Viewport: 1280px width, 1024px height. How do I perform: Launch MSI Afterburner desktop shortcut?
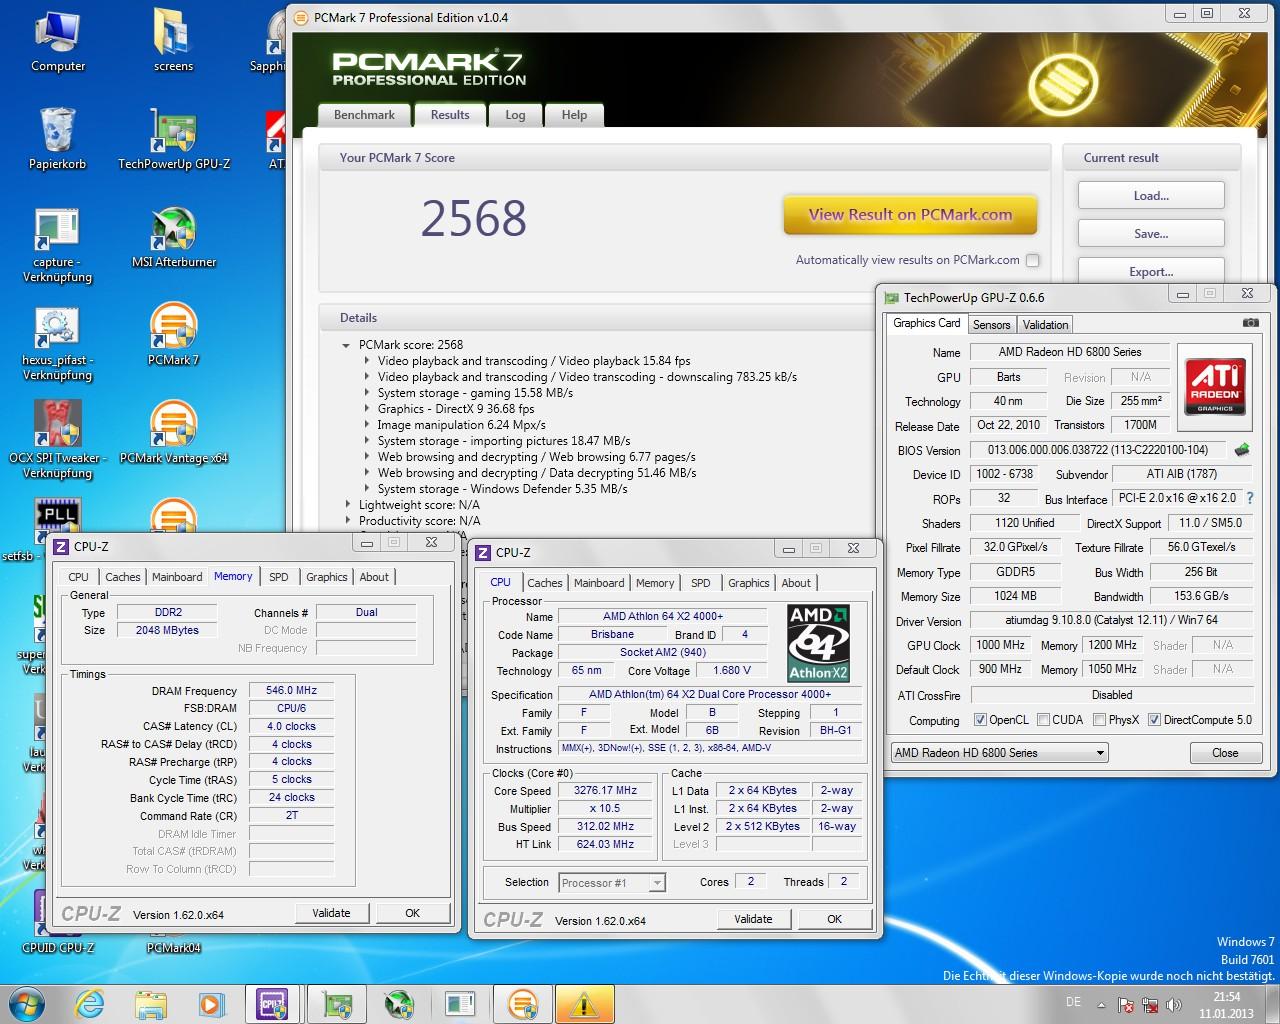click(174, 238)
